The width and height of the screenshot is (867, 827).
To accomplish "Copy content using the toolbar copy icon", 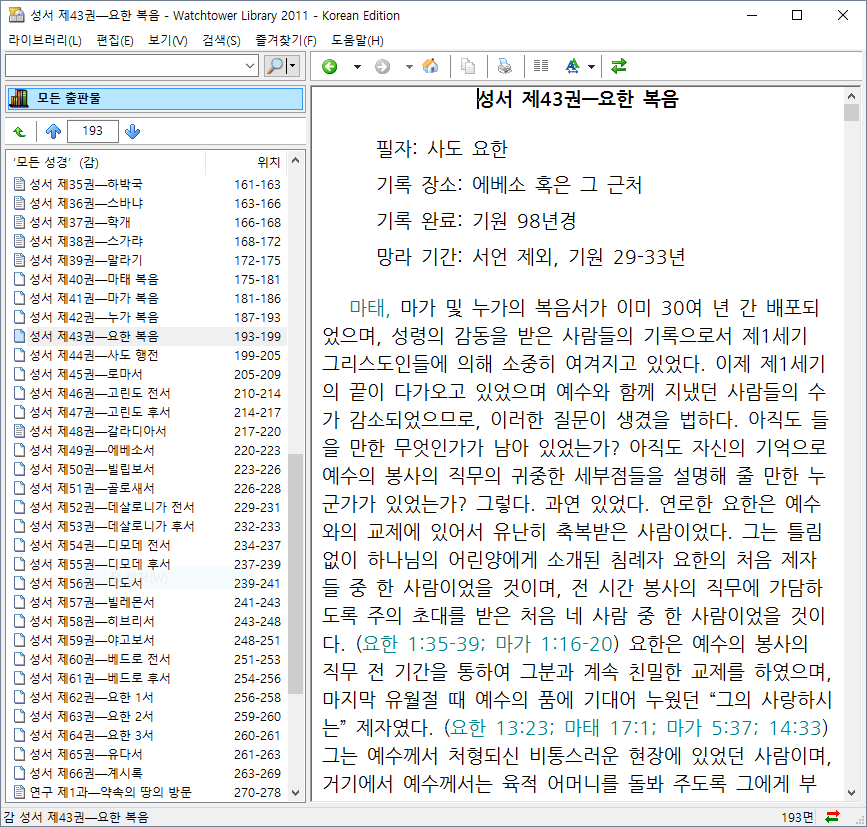I will (x=468, y=66).
